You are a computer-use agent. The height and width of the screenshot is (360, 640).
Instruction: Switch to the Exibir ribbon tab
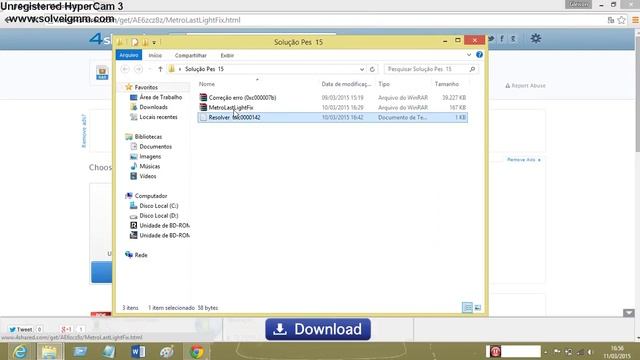(227, 56)
